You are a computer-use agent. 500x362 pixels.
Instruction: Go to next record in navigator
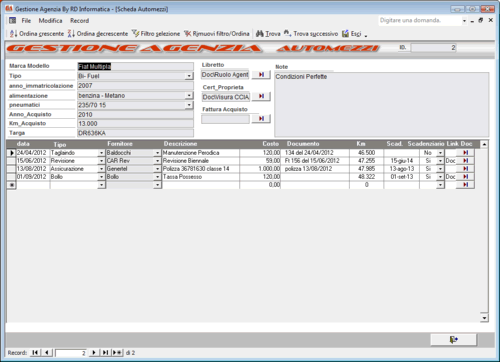[x=94, y=353]
